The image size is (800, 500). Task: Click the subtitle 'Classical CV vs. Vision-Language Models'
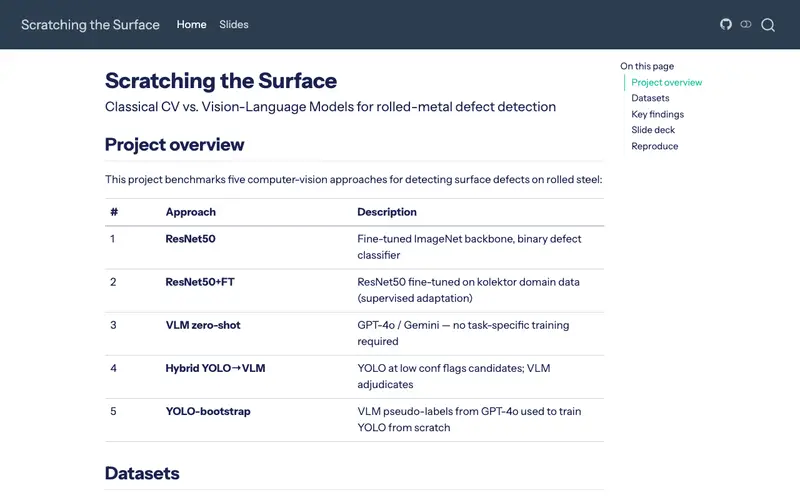[330, 107]
